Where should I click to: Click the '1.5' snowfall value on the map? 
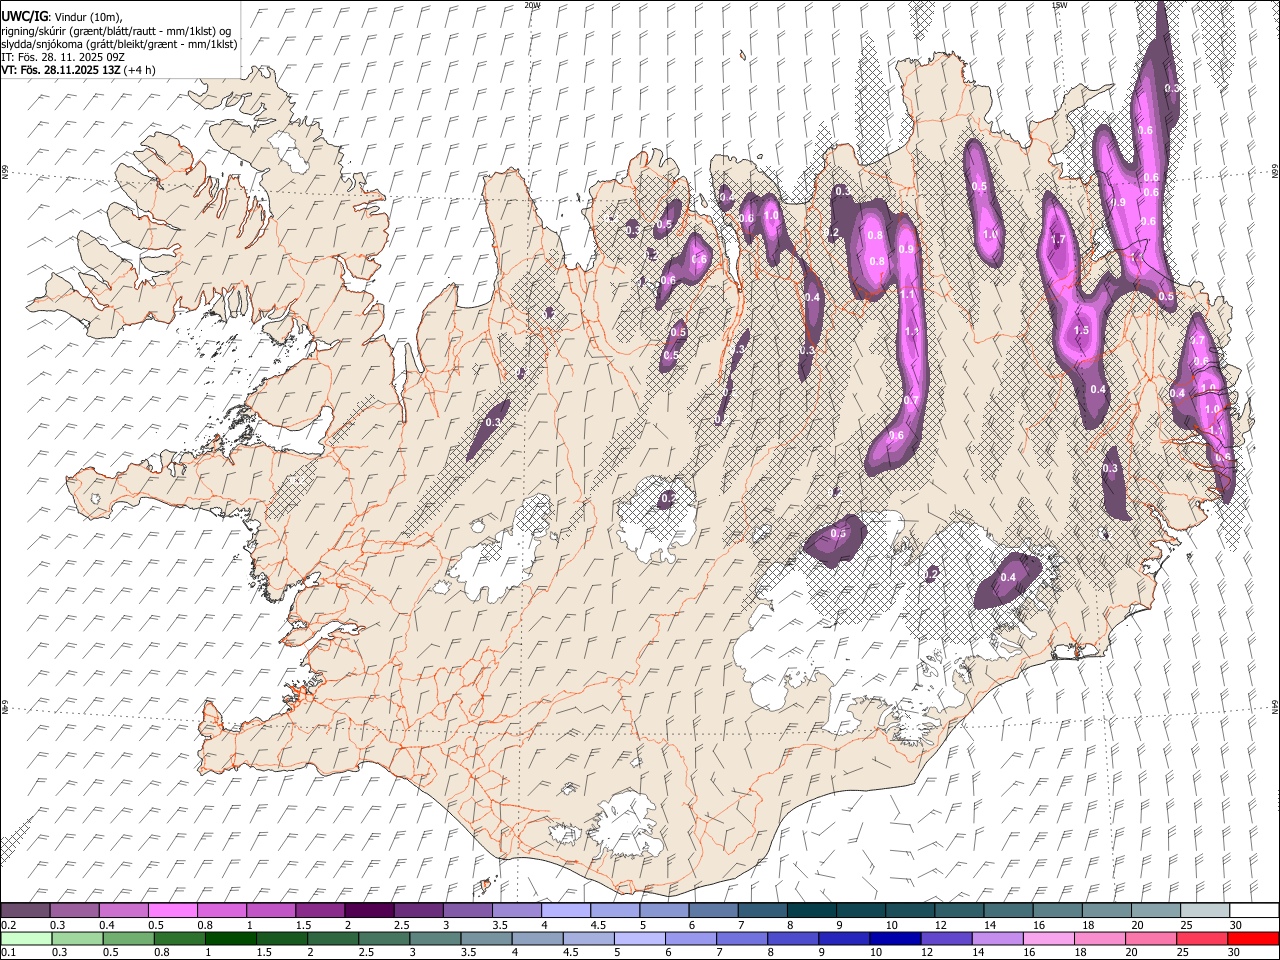[x=1081, y=331]
